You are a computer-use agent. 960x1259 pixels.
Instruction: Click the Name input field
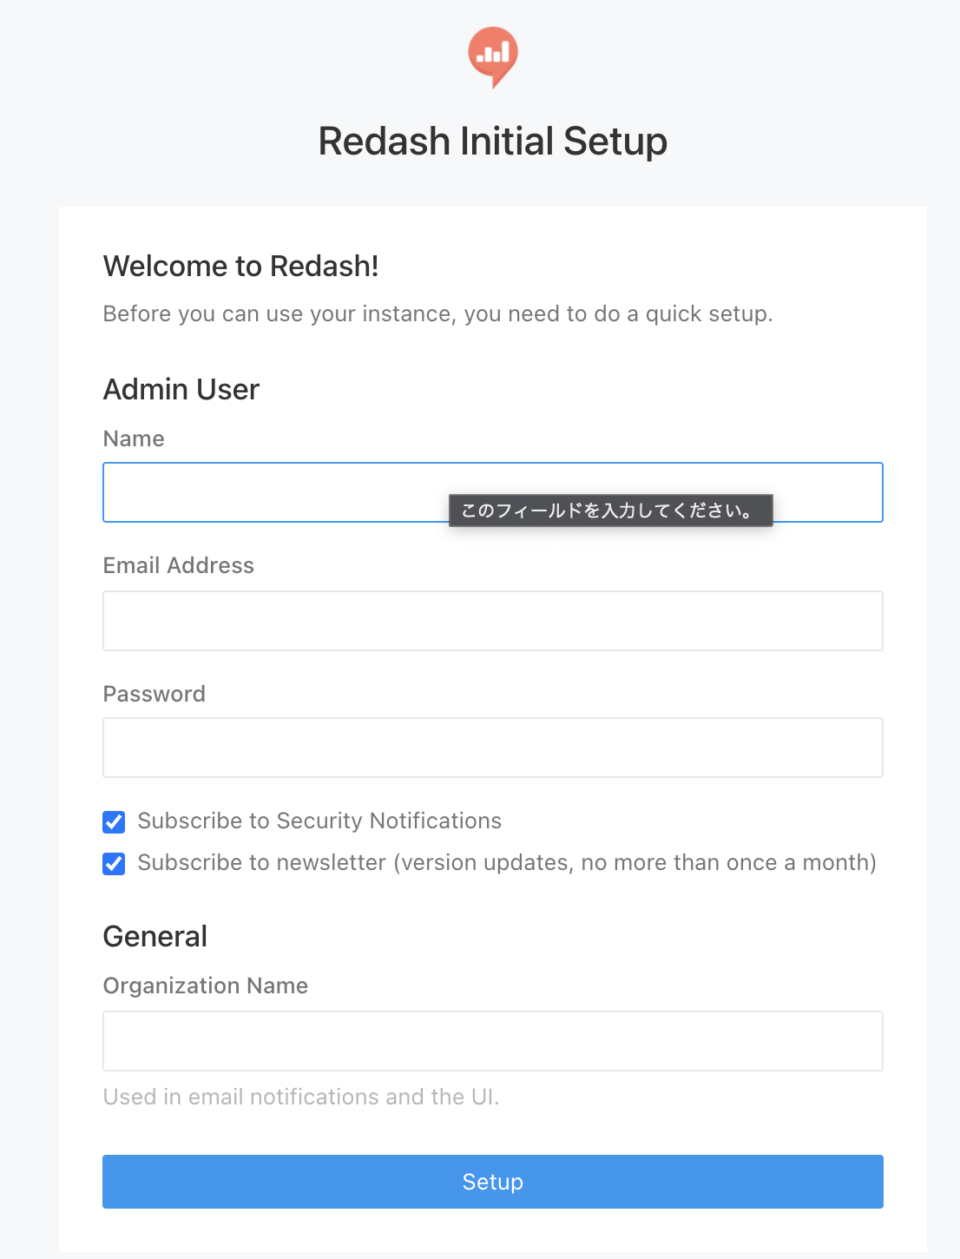275,492
